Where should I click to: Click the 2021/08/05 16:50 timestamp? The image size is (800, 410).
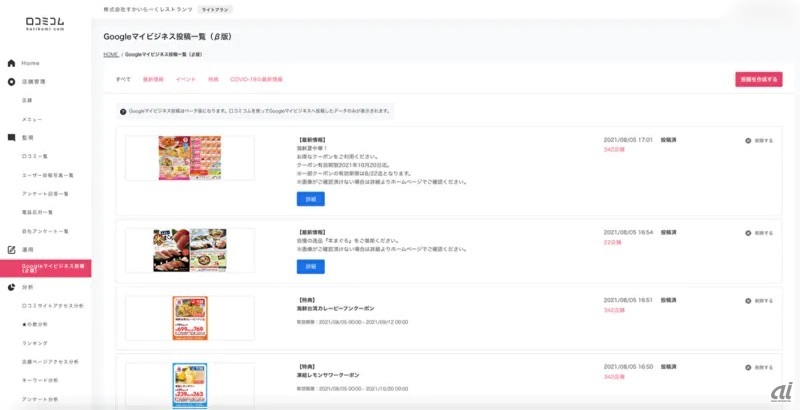(628, 367)
